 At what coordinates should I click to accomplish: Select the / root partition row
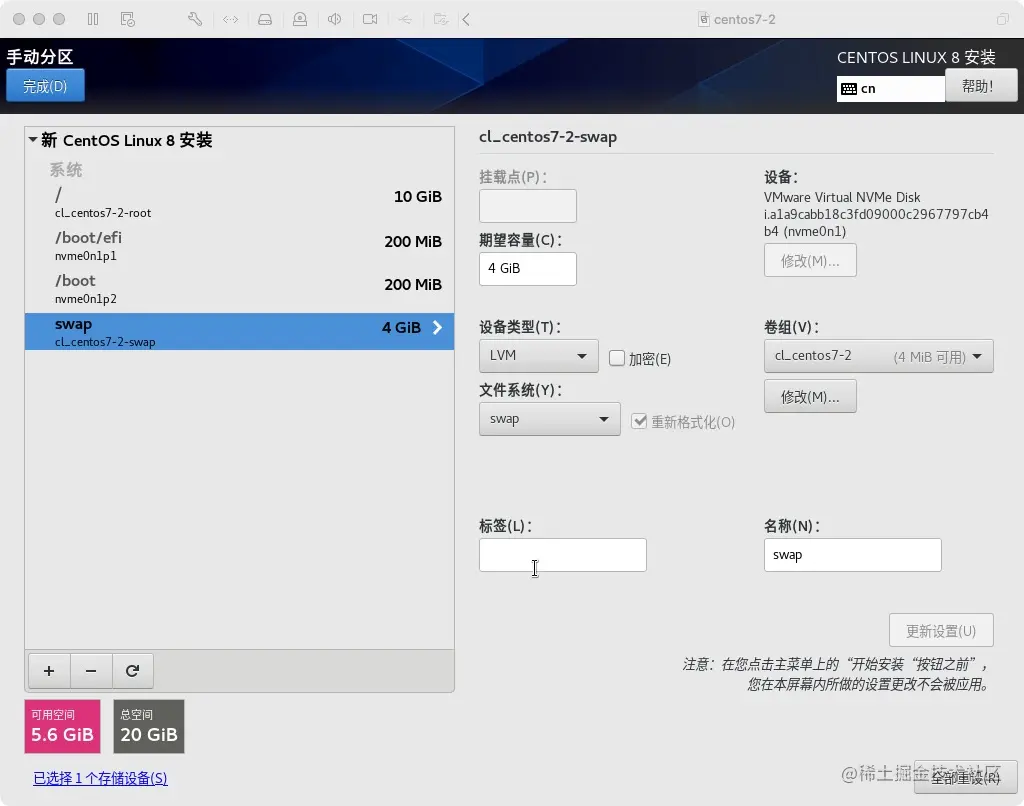(240, 203)
